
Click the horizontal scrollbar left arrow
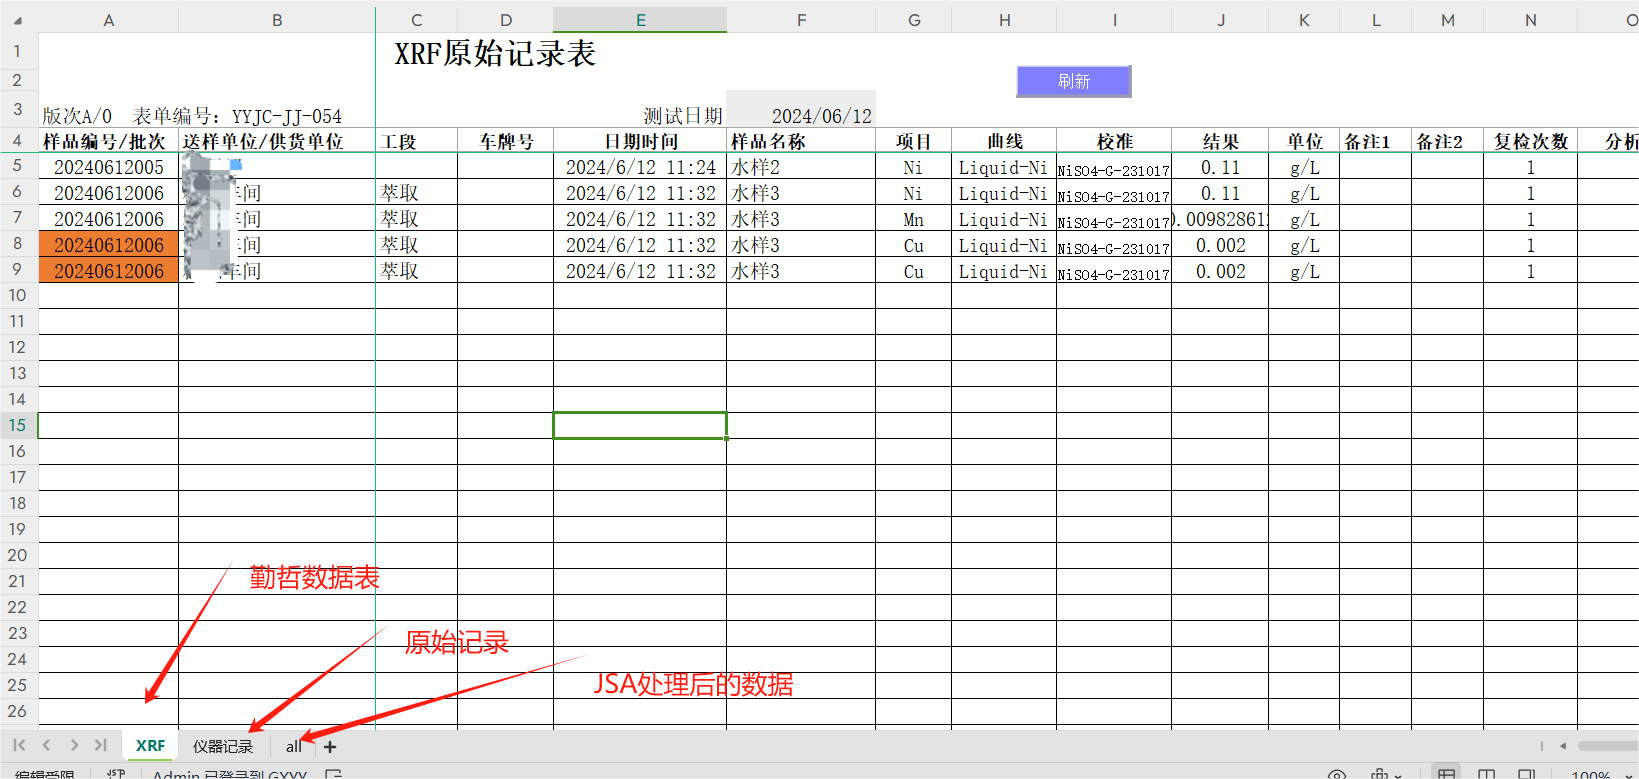(1563, 746)
